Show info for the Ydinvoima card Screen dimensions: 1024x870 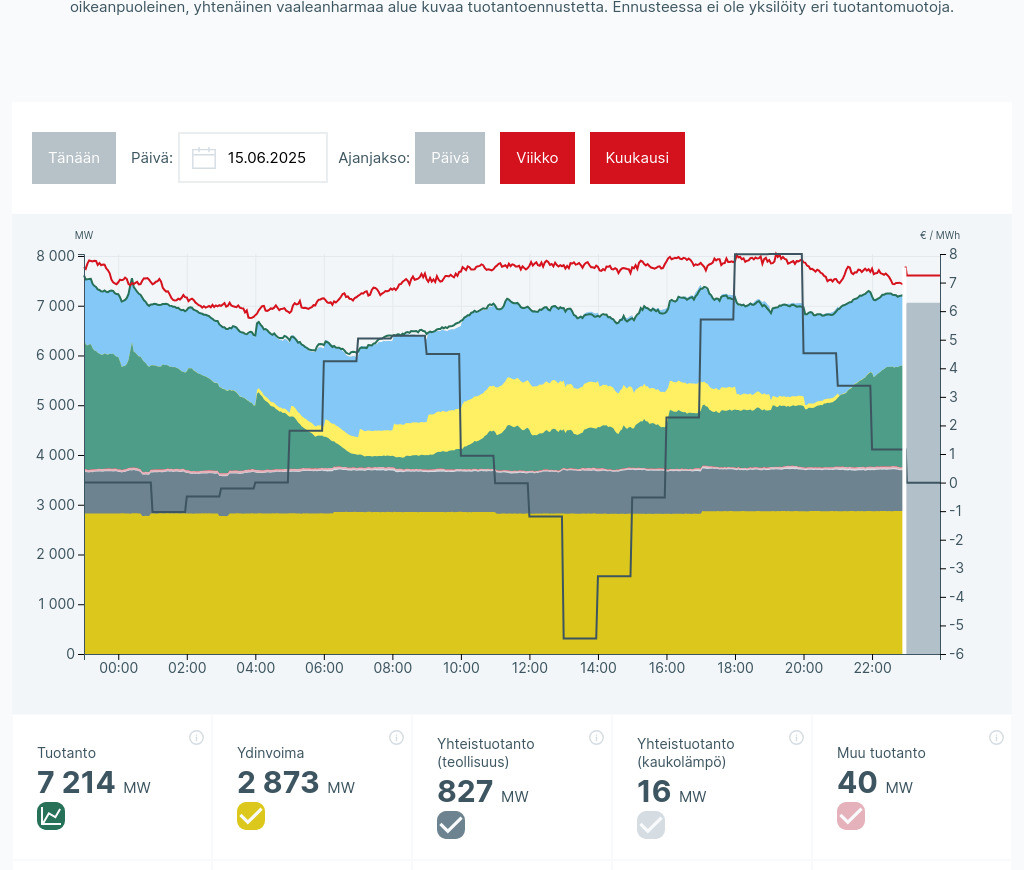coord(396,738)
